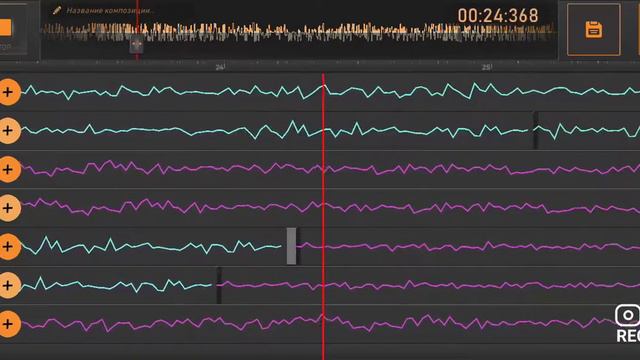Add a clip on the sixth track
640x360 pixels.
(8, 285)
